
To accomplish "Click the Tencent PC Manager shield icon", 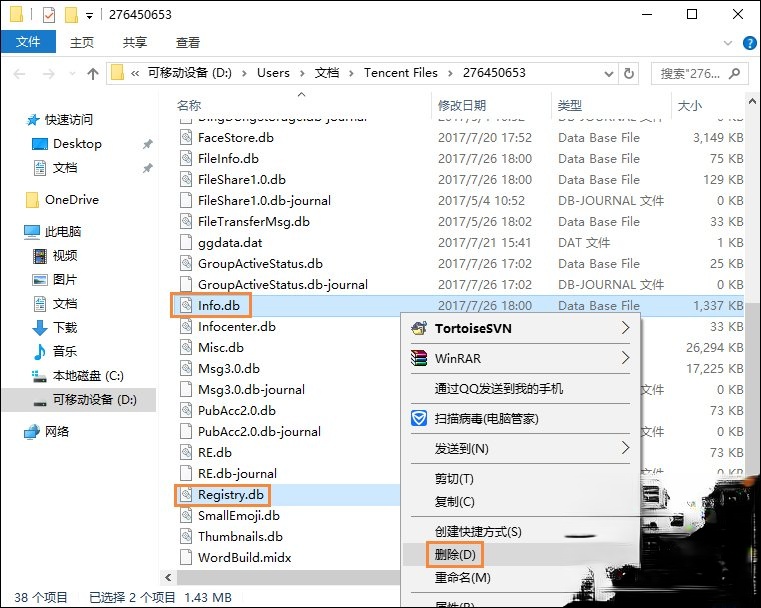I will click(419, 418).
